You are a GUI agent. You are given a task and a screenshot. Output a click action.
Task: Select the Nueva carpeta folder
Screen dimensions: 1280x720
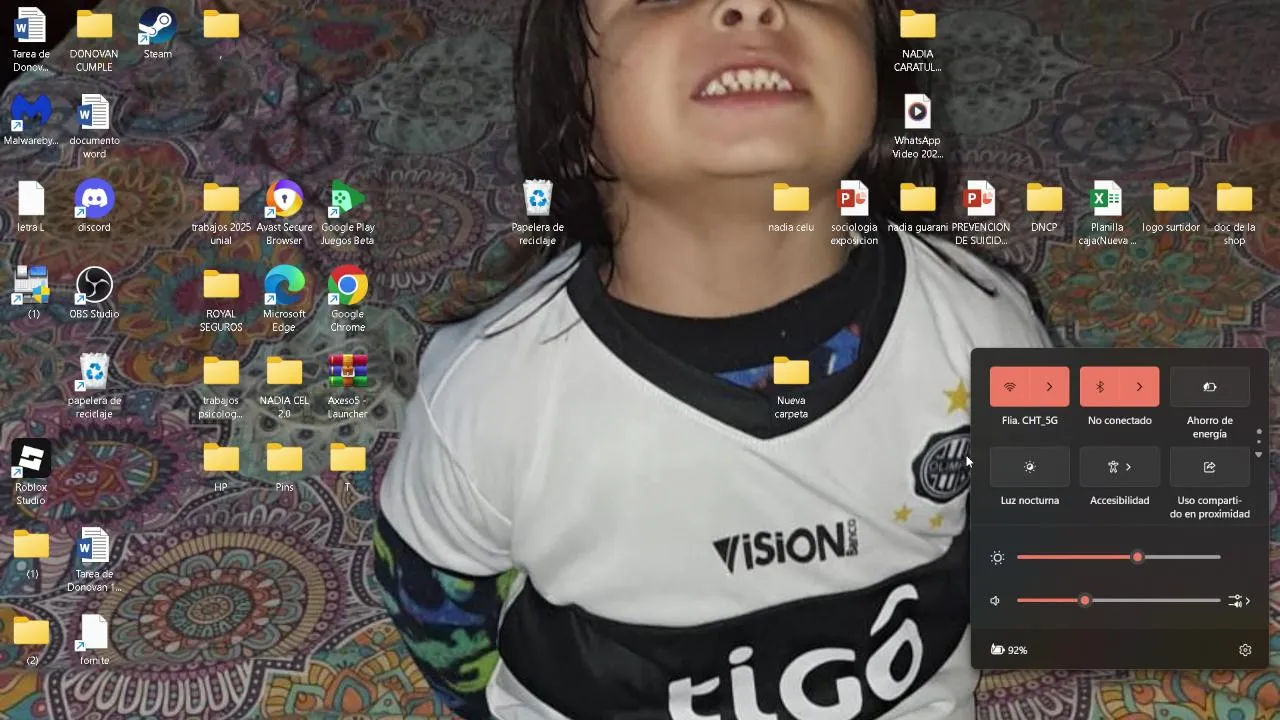point(791,387)
